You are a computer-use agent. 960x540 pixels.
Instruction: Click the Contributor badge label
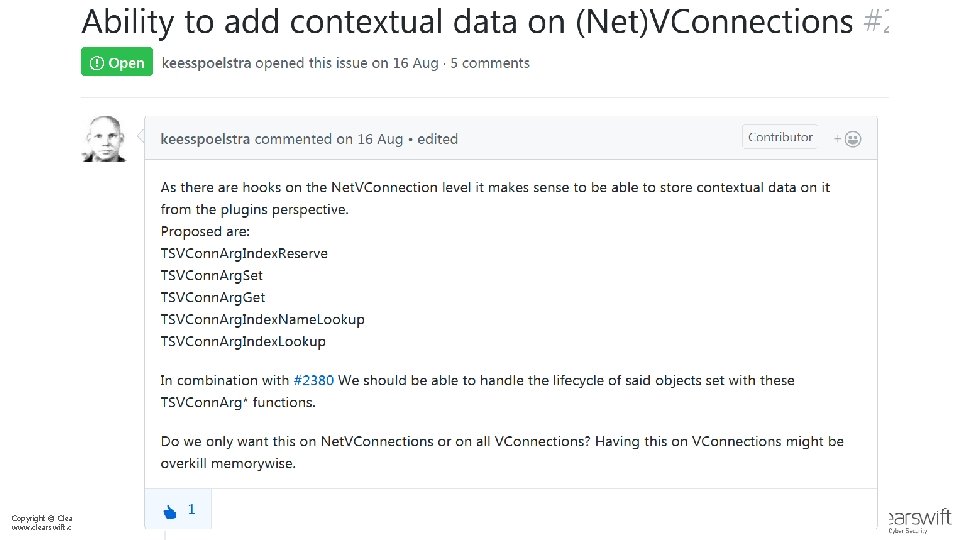[x=780, y=138]
